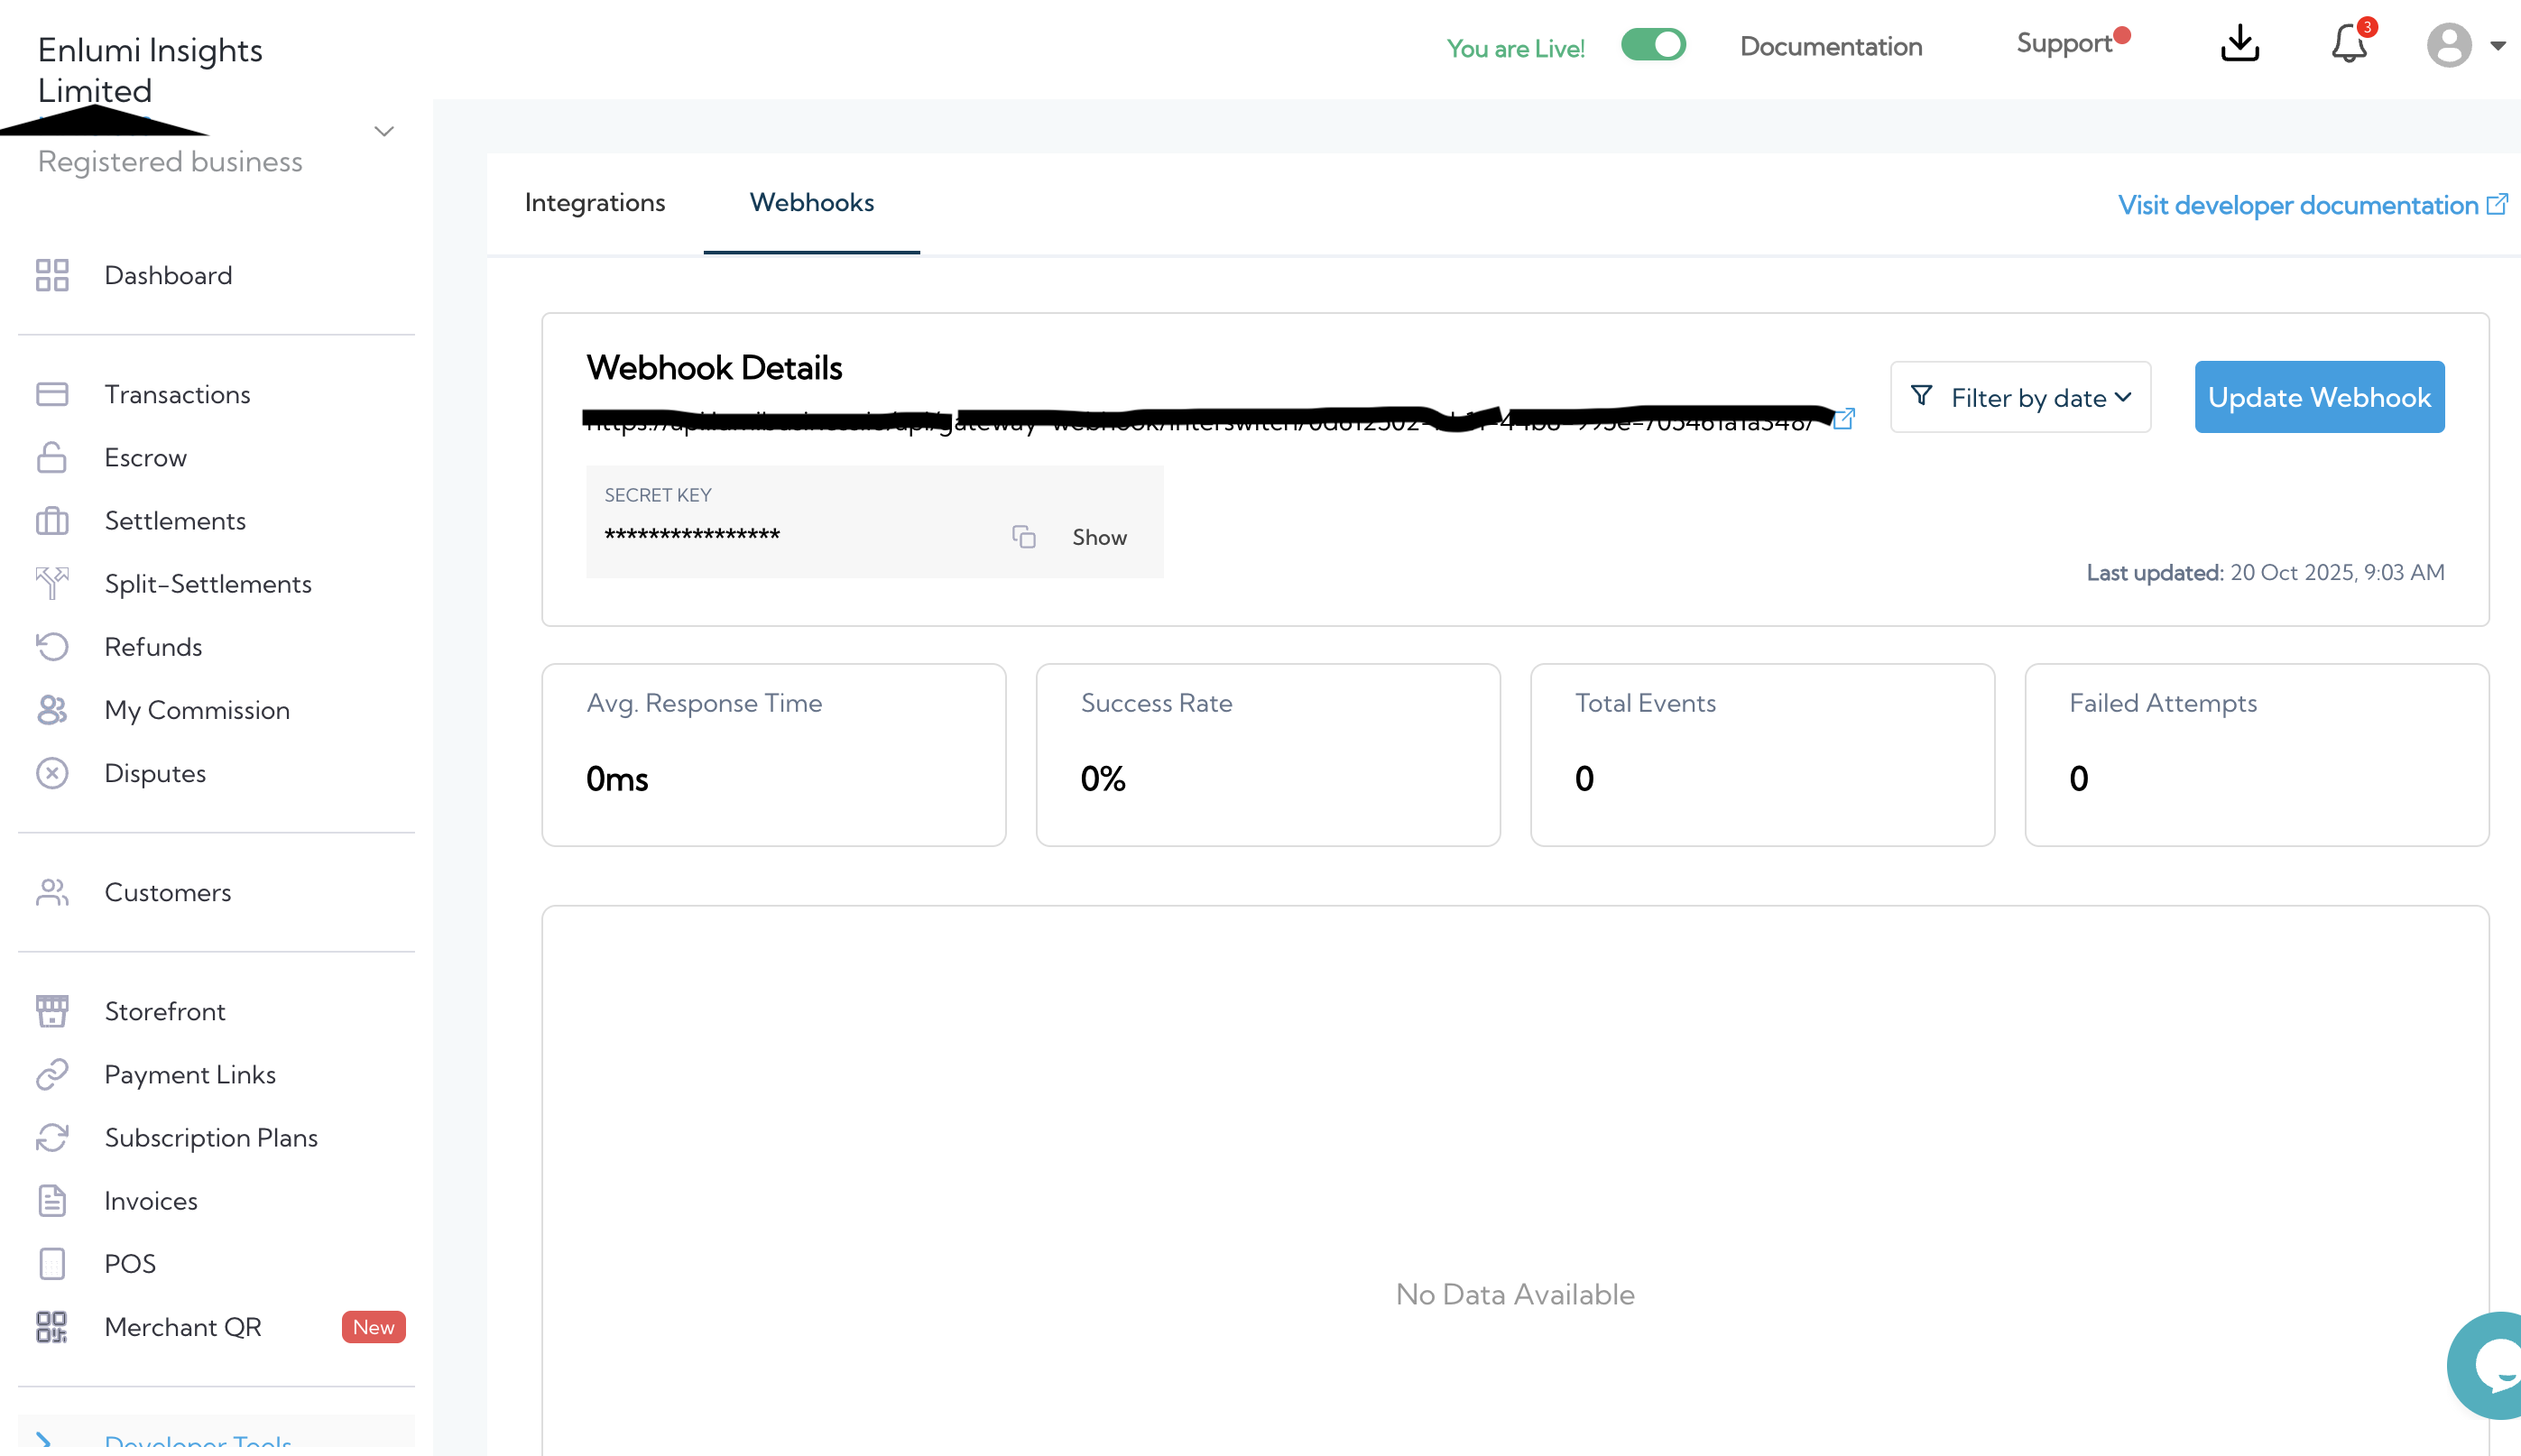This screenshot has height=1456, width=2521.
Task: Open the chat support bubble
Action: (x=2495, y=1365)
